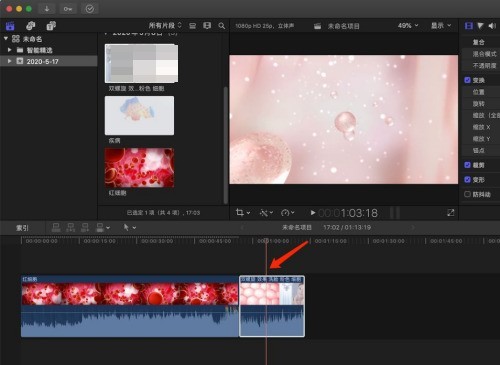Click the import media arrow button
The width and height of the screenshot is (500, 365).
click(x=47, y=9)
